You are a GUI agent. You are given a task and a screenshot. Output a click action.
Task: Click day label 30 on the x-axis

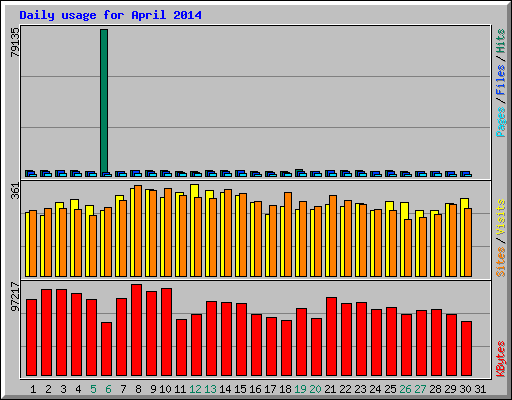click(x=465, y=389)
